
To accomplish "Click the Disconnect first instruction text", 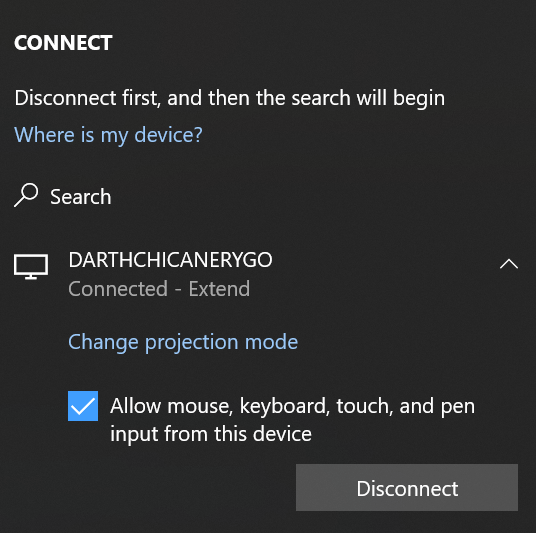I will [230, 98].
